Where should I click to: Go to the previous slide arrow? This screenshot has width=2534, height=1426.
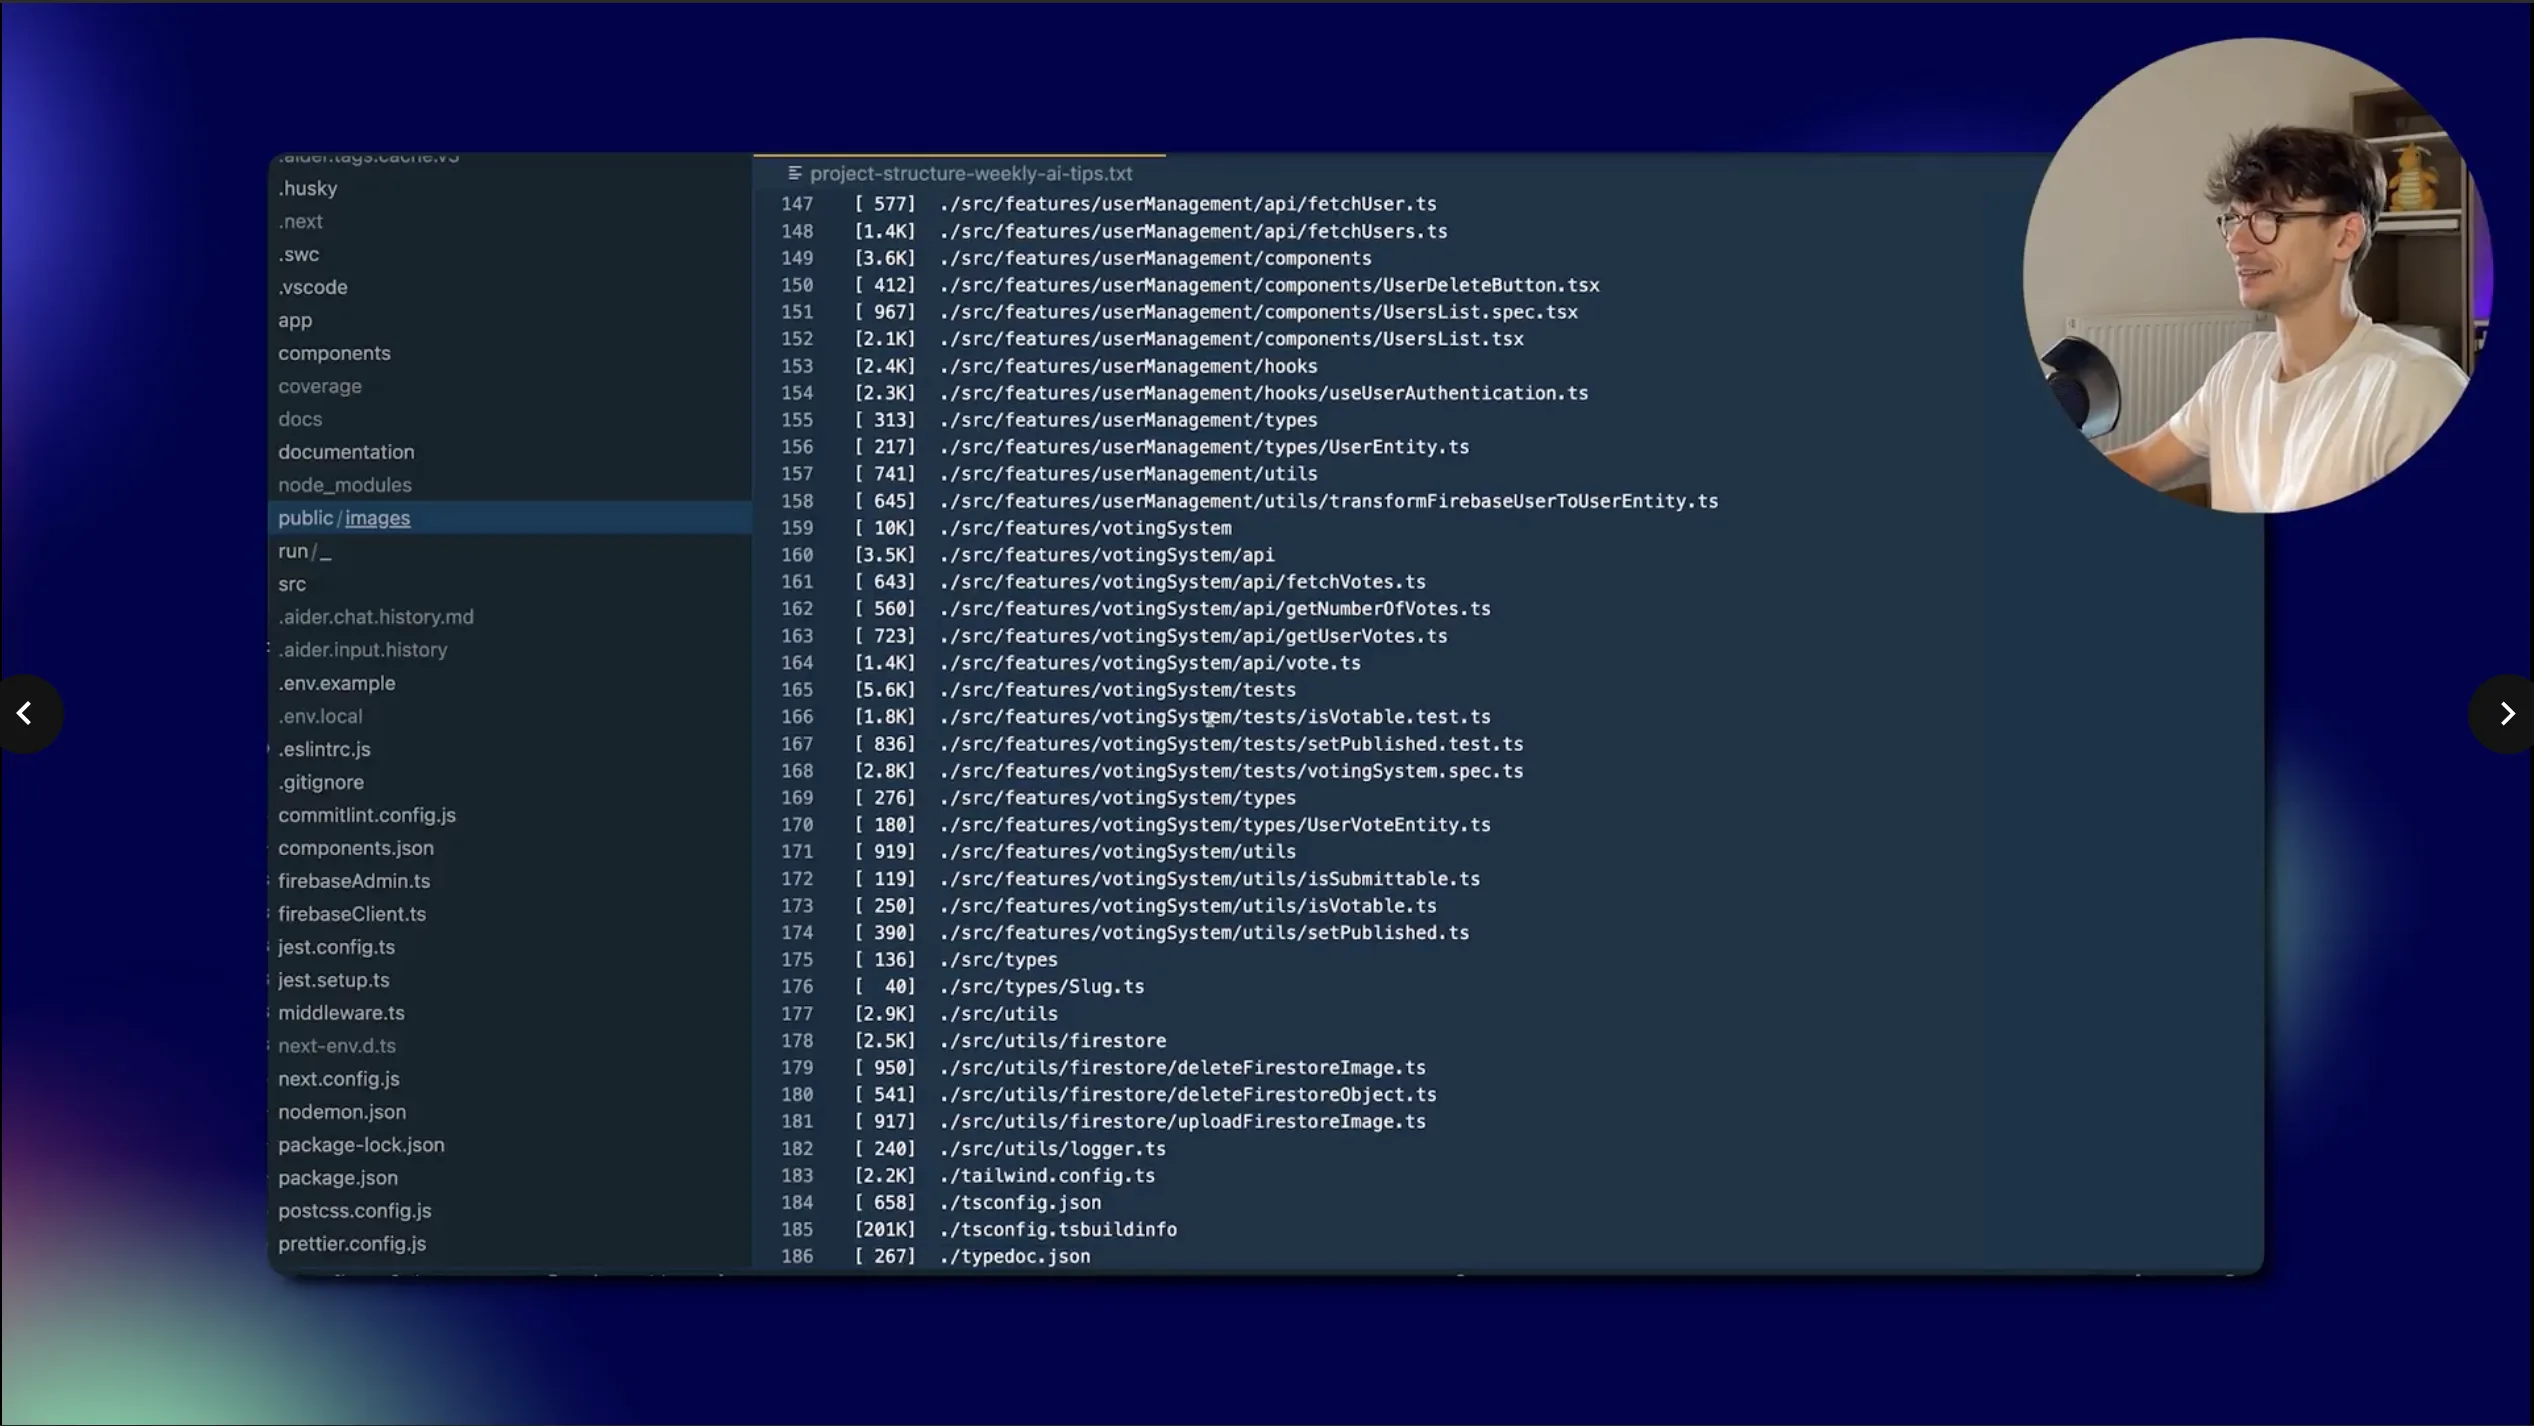tap(25, 713)
